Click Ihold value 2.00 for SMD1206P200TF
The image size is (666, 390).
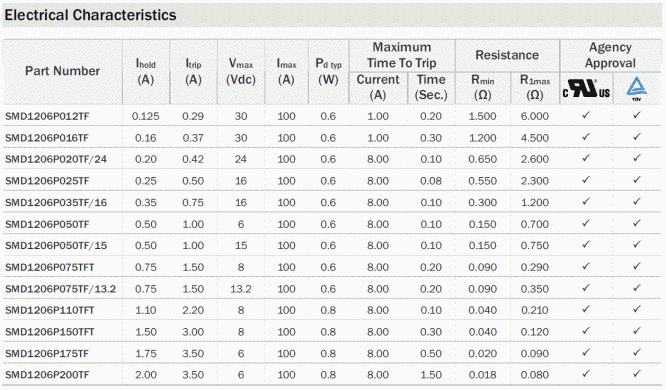(x=146, y=375)
